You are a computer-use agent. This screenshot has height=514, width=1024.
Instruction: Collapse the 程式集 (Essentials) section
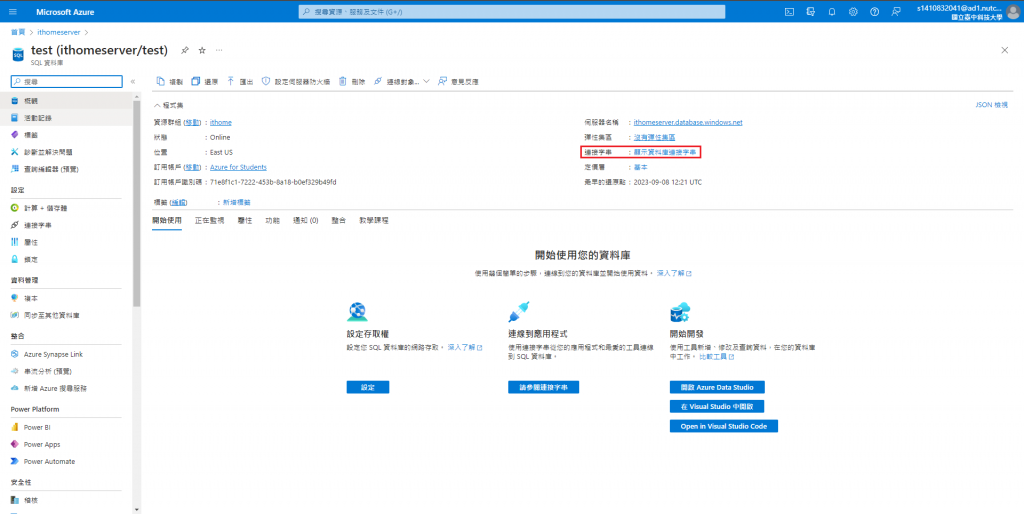coord(168,105)
